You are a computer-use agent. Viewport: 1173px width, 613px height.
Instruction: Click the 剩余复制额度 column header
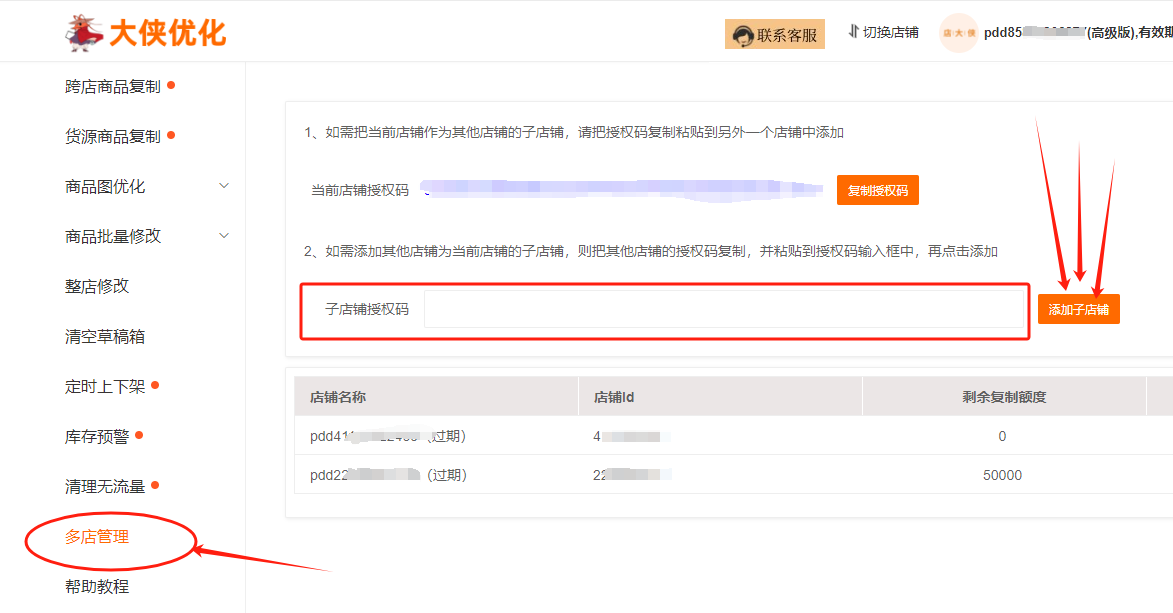(x=1004, y=397)
